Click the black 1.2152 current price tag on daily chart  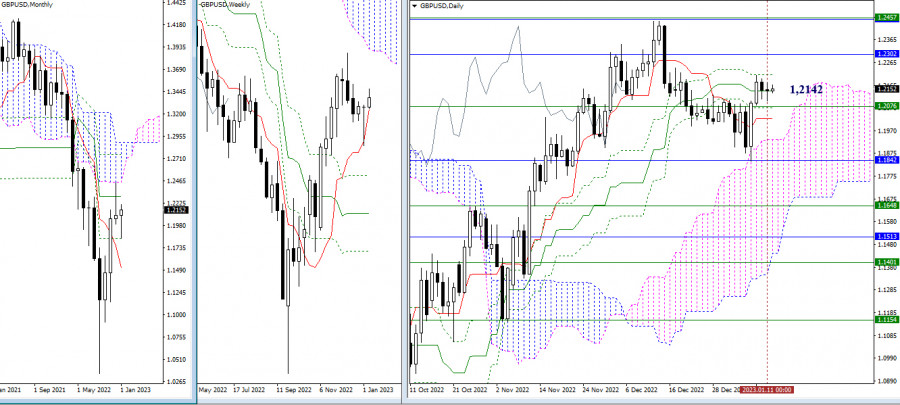coord(886,89)
